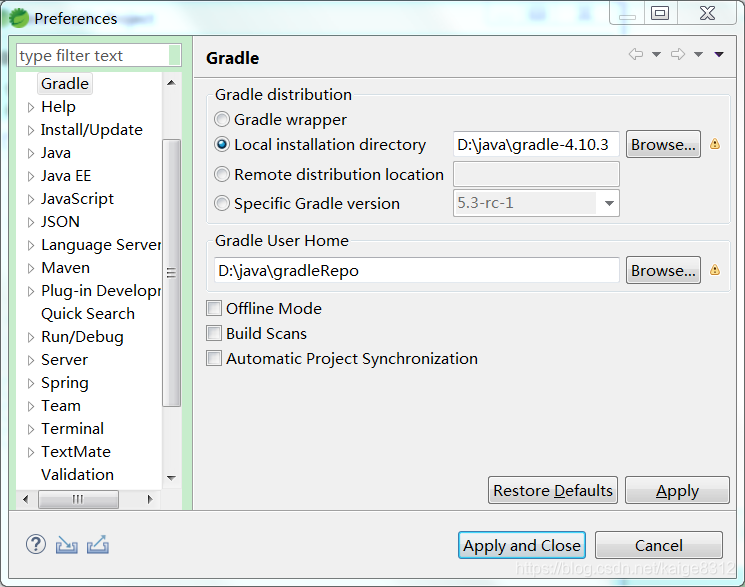Image resolution: width=745 pixels, height=587 pixels.
Task: Click the import preferences icon
Action: [67, 545]
